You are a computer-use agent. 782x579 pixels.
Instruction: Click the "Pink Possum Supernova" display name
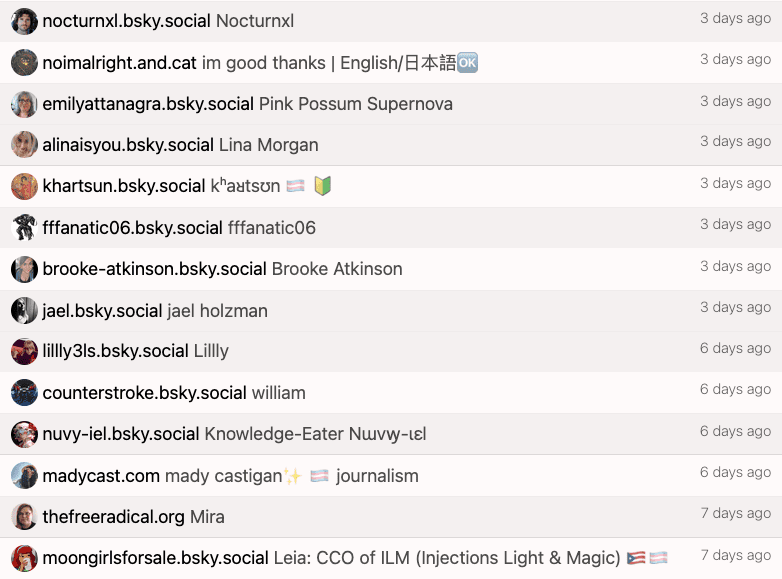(355, 104)
